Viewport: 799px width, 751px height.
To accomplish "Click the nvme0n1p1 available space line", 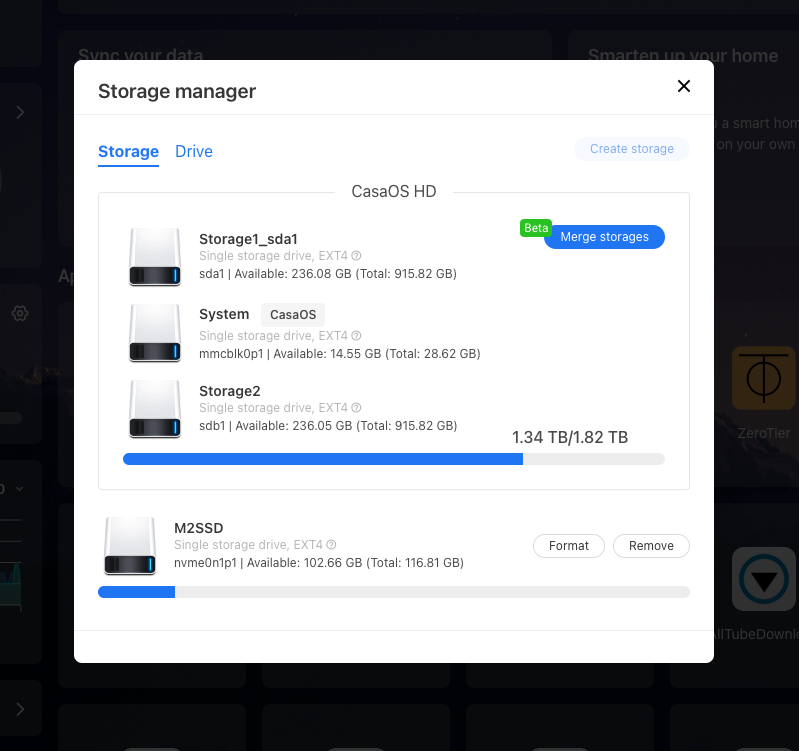I will click(318, 562).
